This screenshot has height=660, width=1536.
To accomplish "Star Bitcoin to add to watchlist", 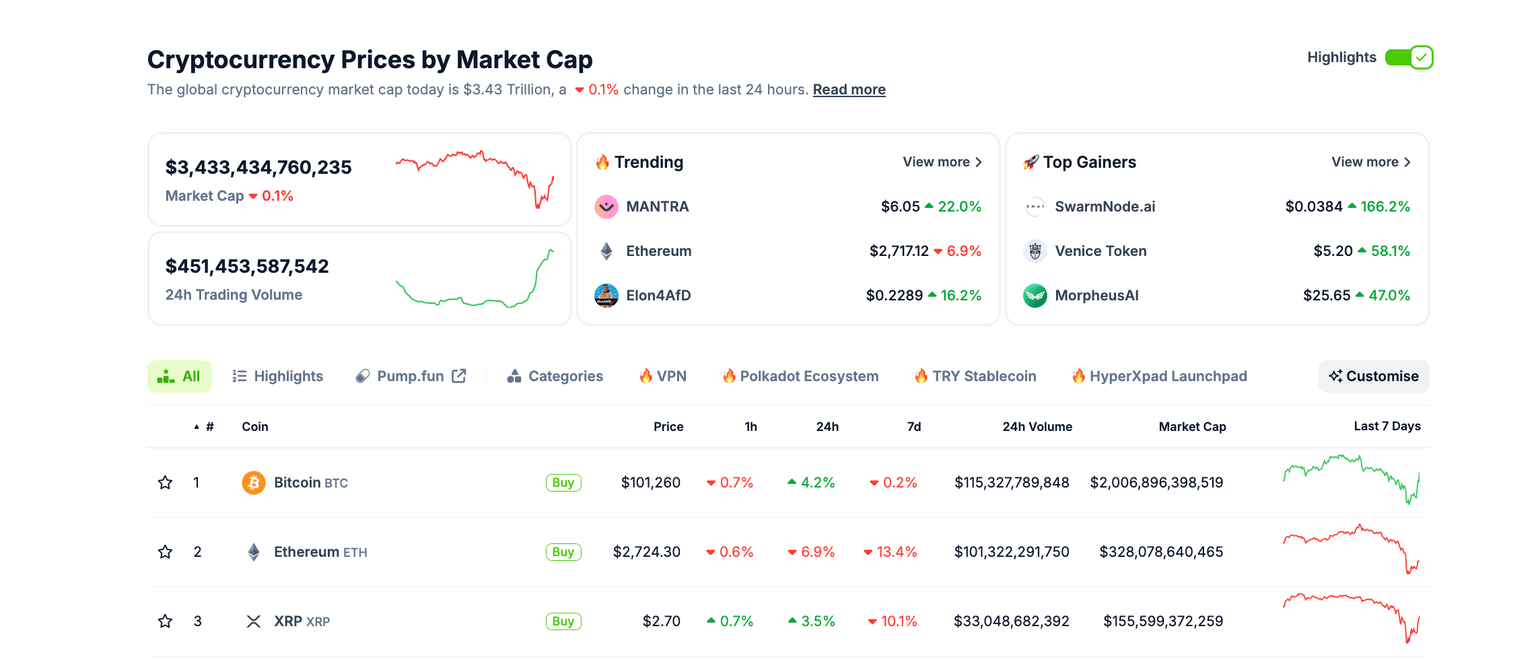I will [165, 482].
